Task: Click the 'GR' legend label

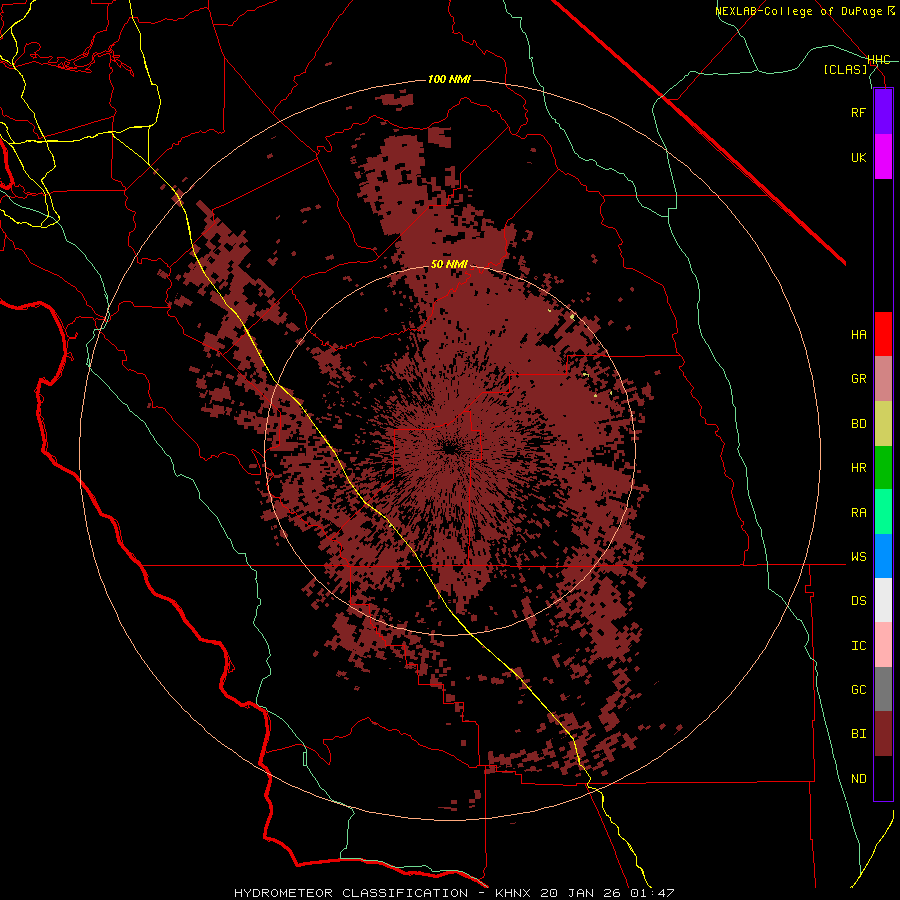Action: coord(858,379)
